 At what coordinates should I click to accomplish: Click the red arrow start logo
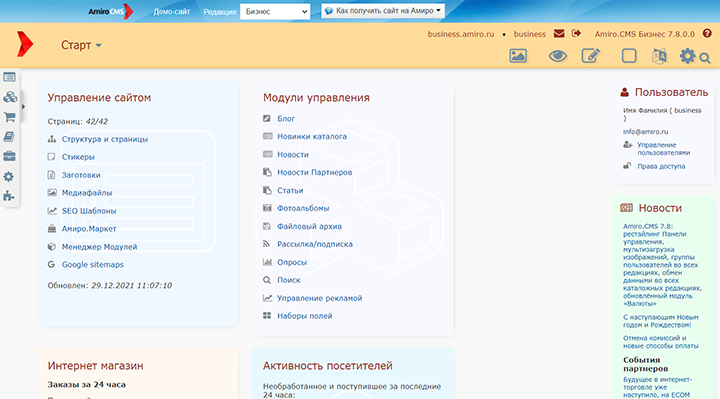(x=25, y=44)
